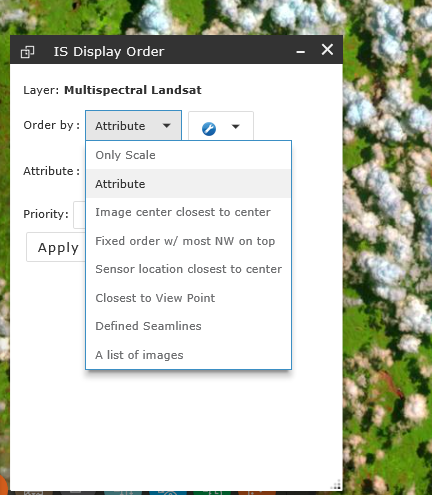Click the IS Display Order title text
The image size is (432, 495).
click(109, 52)
